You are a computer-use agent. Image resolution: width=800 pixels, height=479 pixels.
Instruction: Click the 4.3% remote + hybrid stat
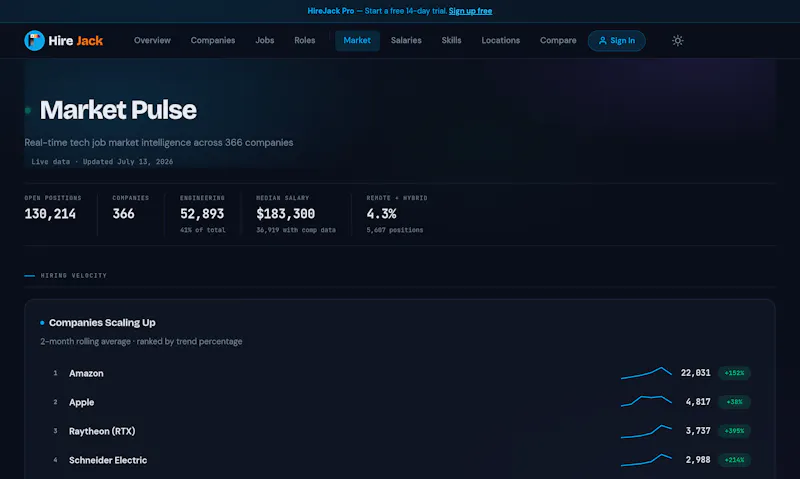(382, 214)
